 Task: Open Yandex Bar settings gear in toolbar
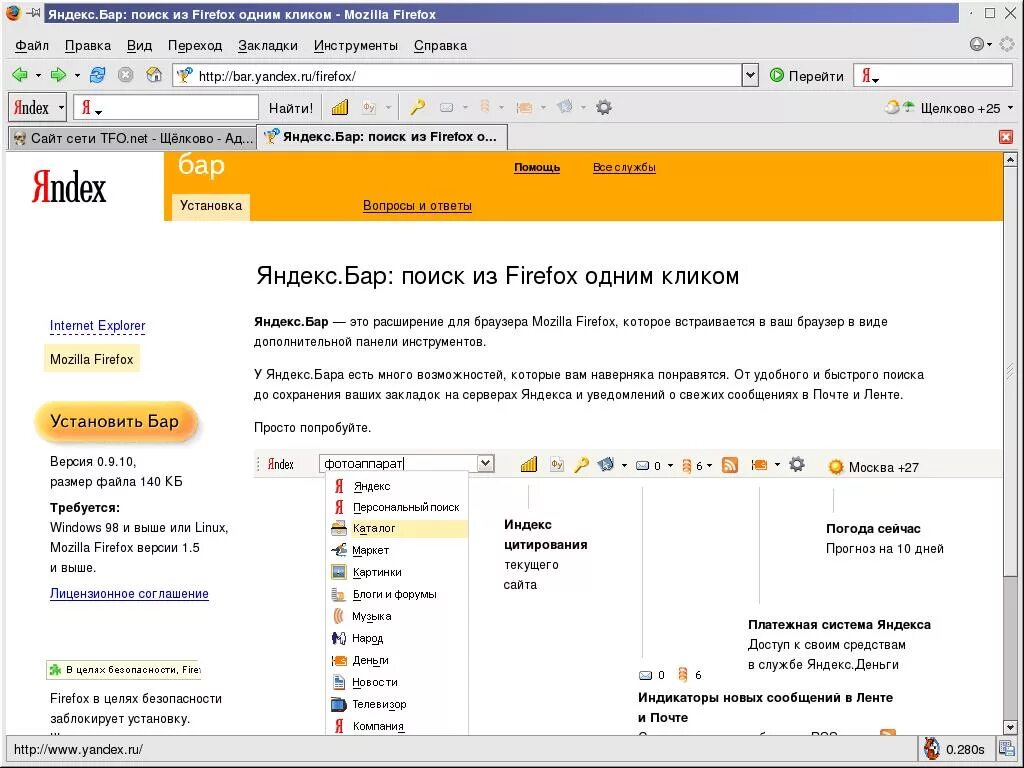point(604,107)
